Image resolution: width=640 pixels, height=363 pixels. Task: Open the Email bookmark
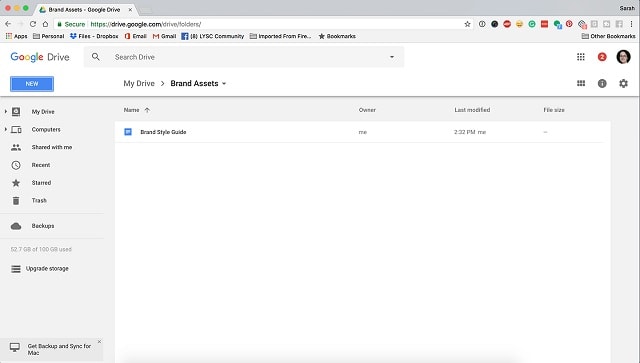[136, 36]
